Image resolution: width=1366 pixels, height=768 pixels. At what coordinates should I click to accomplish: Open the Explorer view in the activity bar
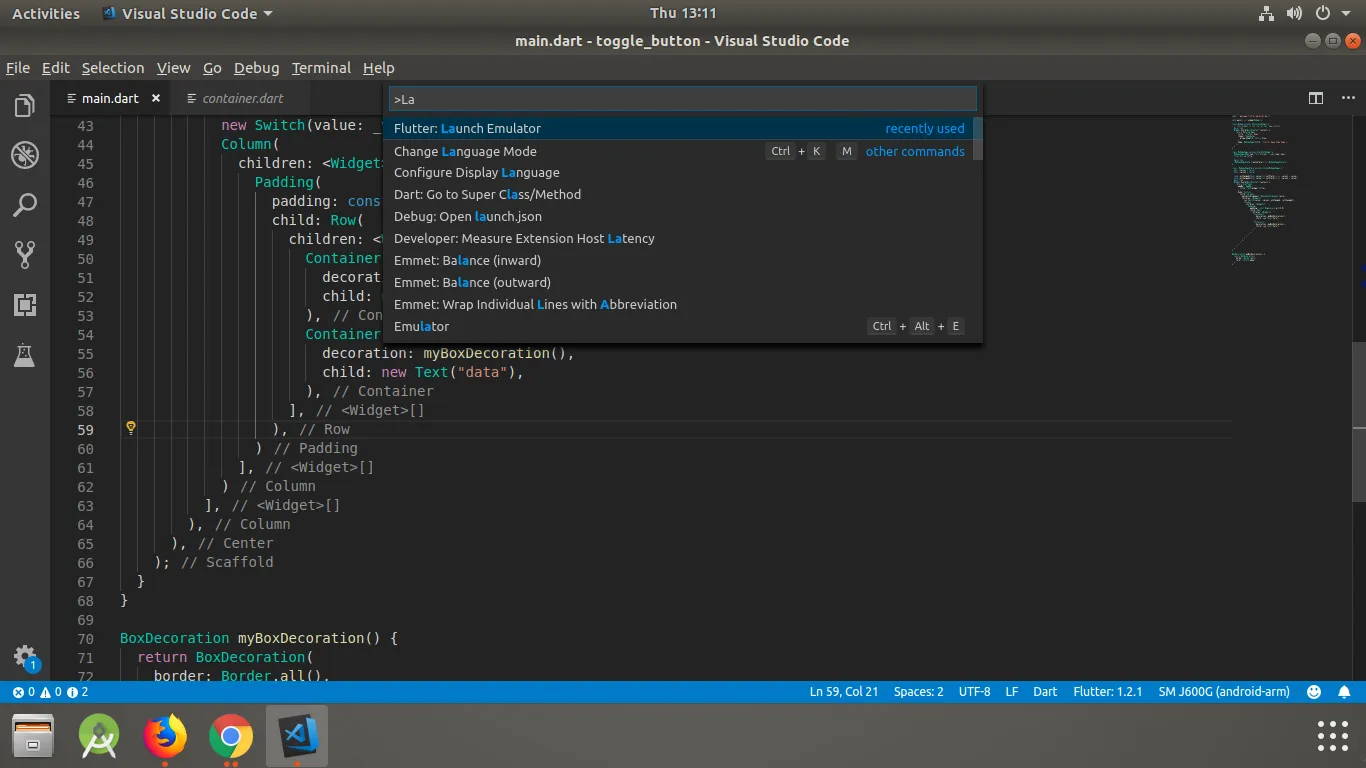click(25, 105)
